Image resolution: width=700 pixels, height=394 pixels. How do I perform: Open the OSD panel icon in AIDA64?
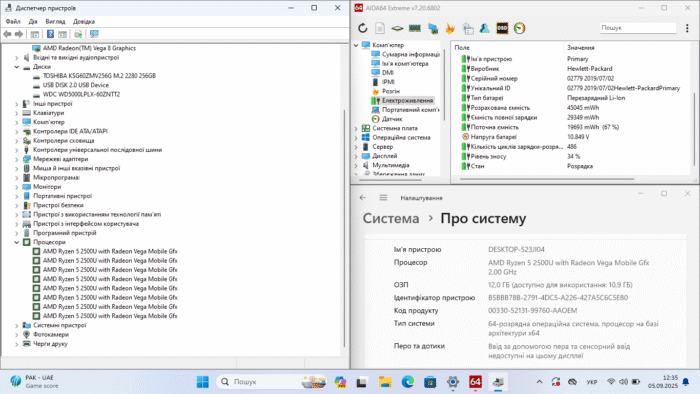coord(502,28)
